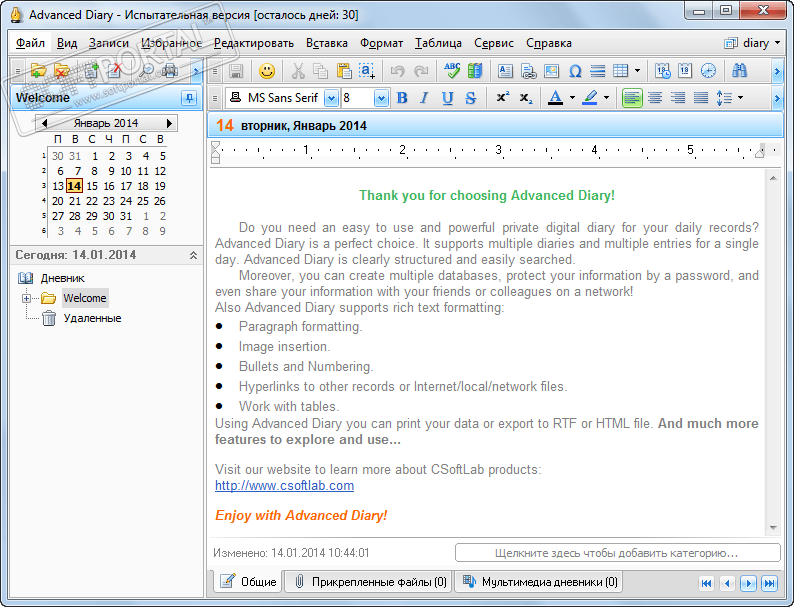
Task: Pin the Welcome panel
Action: (x=189, y=98)
